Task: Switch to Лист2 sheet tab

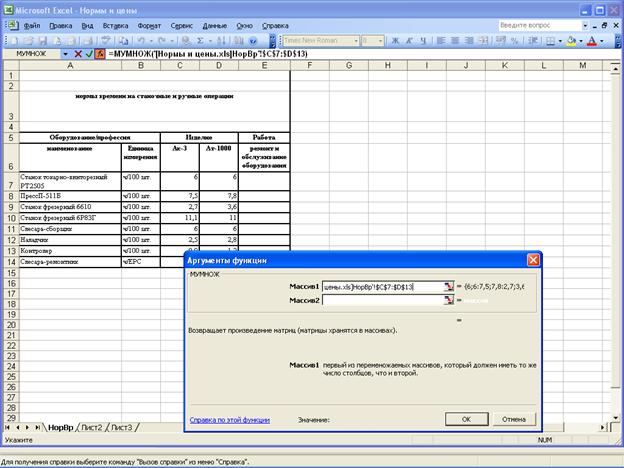Action: [92, 427]
